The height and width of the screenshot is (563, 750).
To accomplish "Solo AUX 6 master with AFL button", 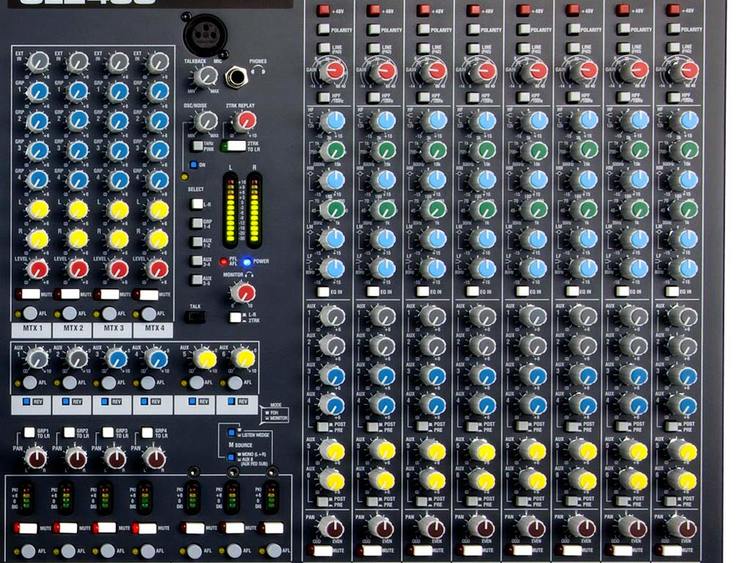I will click(235, 382).
